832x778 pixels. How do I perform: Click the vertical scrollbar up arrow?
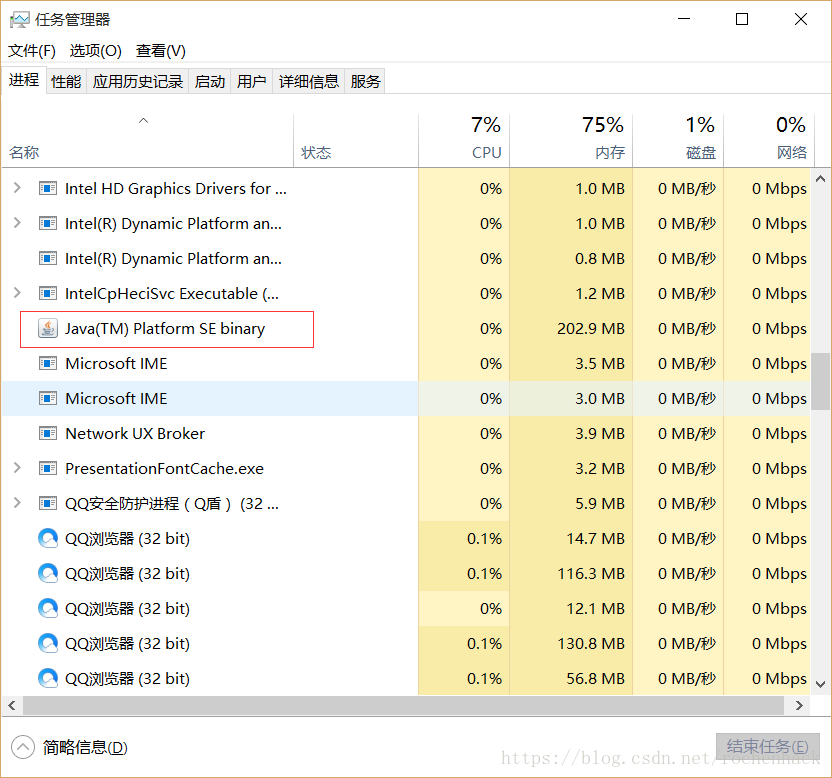(x=820, y=179)
